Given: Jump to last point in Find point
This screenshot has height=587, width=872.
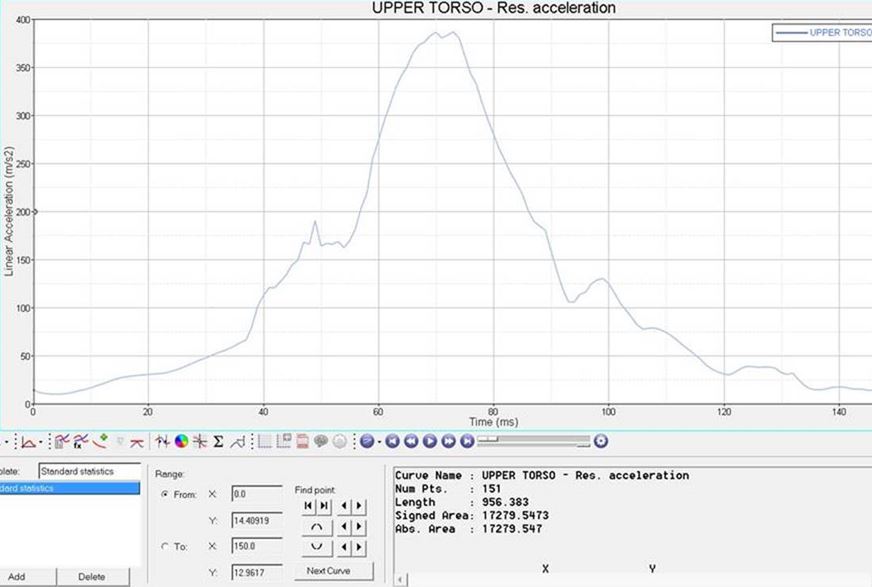Looking at the screenshot, I should tap(325, 506).
